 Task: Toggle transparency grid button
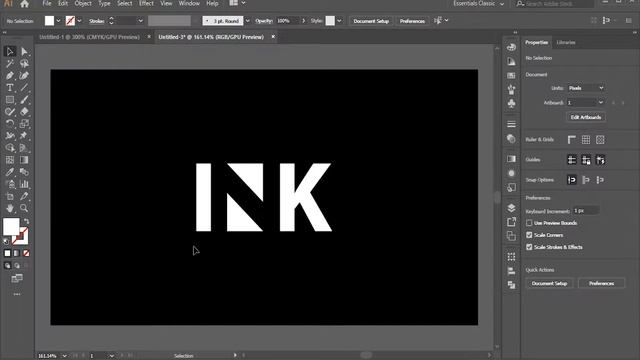(600, 140)
